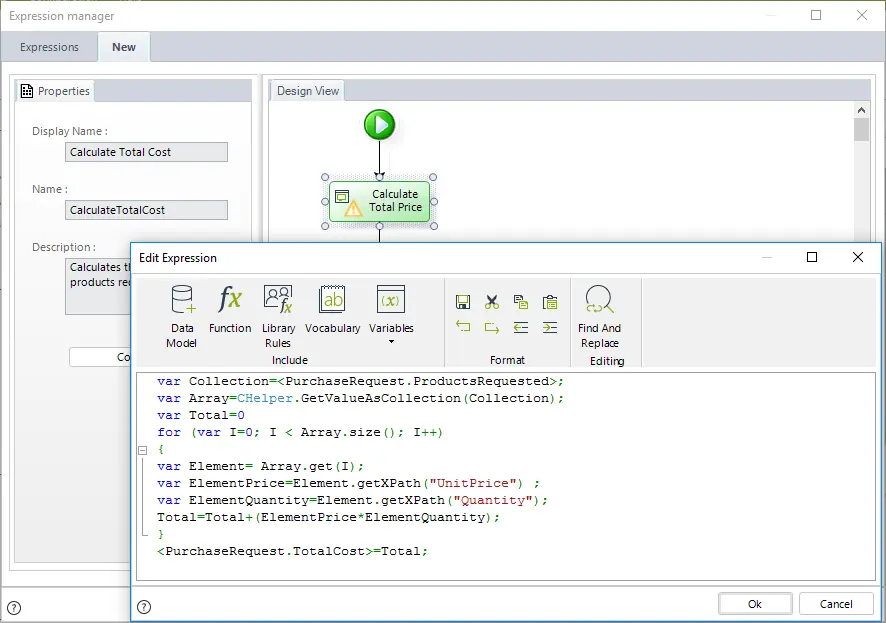Cut selection with the scissors icon
886x623 pixels.
492,302
